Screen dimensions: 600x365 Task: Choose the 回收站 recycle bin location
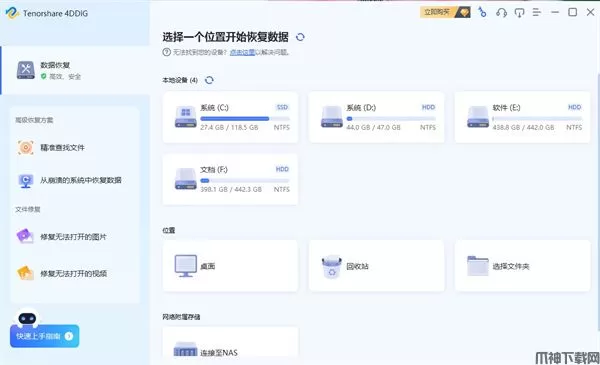(377, 266)
